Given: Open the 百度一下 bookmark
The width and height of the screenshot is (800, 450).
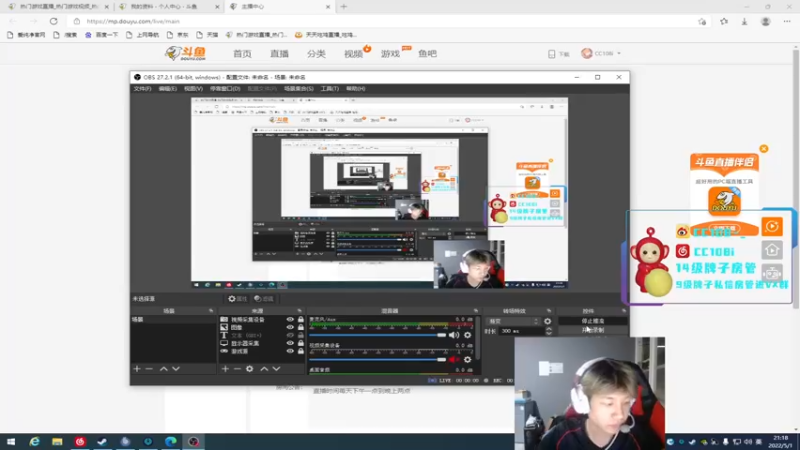Looking at the screenshot, I should point(101,35).
